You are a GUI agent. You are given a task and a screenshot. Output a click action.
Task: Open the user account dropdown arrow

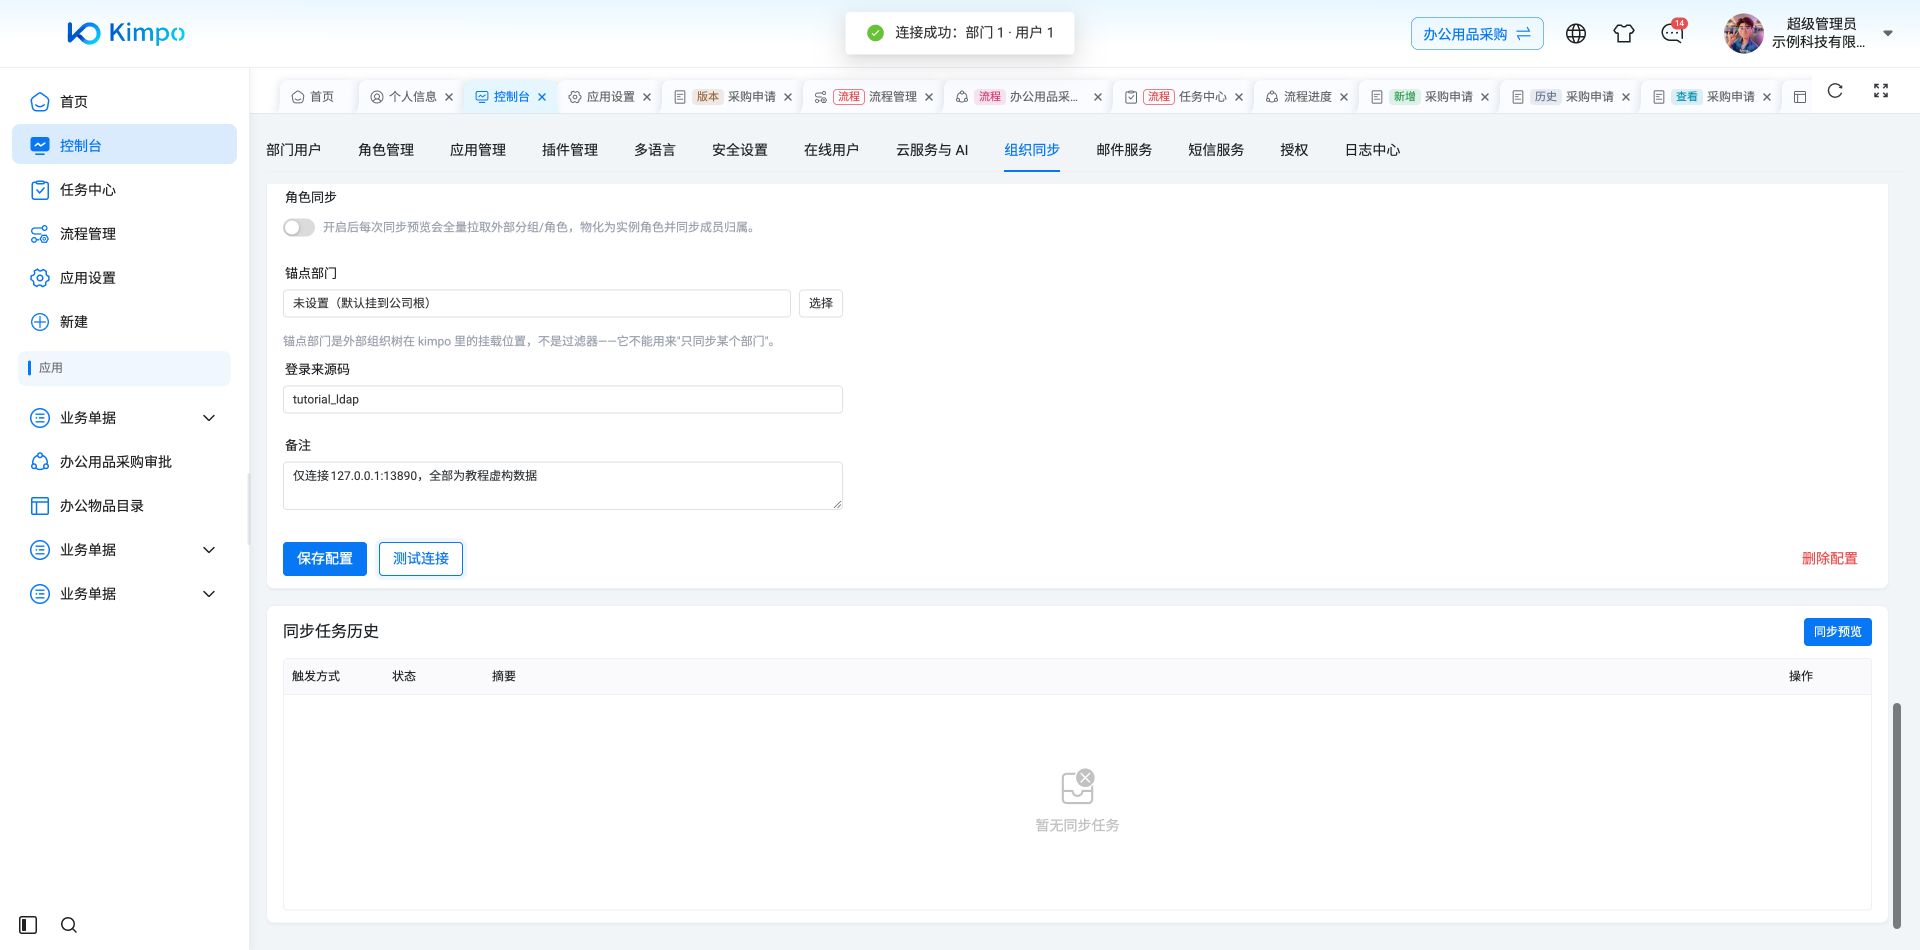click(1888, 33)
